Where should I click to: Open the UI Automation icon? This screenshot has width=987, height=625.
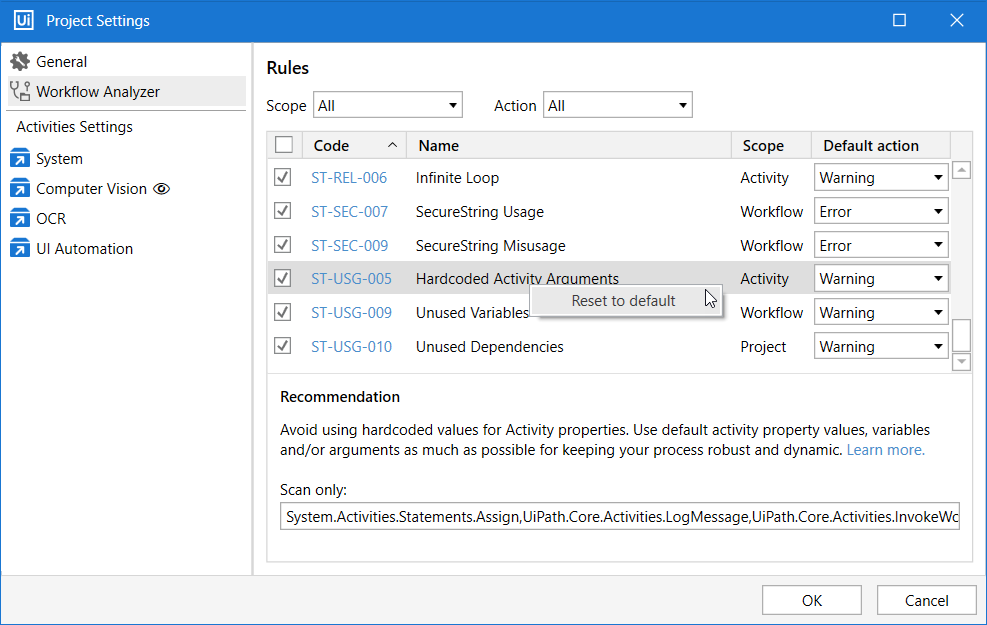tap(20, 249)
